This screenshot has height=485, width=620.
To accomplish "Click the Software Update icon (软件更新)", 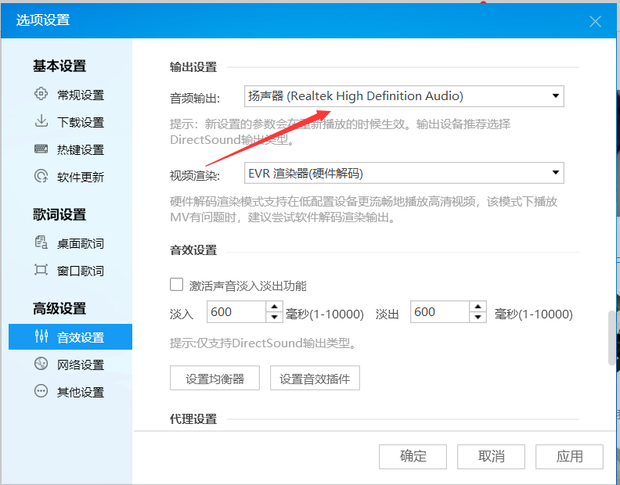I will [x=41, y=177].
